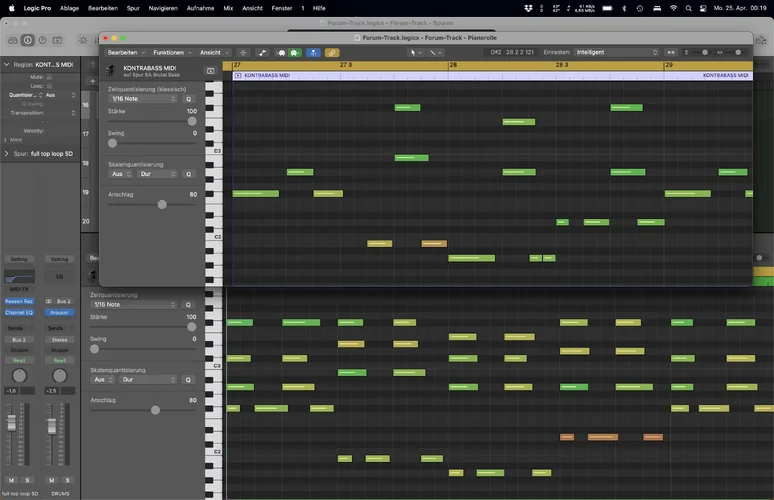Open the Funktionen menu in Piano Roll
774x500 pixels.
coord(170,52)
